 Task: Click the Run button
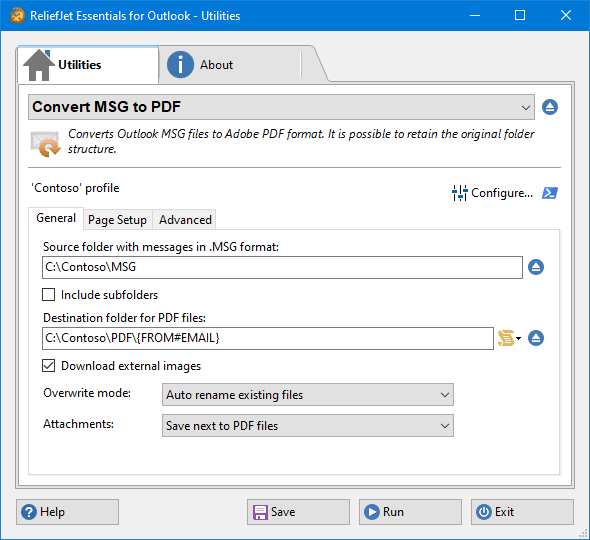pyautogui.click(x=410, y=512)
